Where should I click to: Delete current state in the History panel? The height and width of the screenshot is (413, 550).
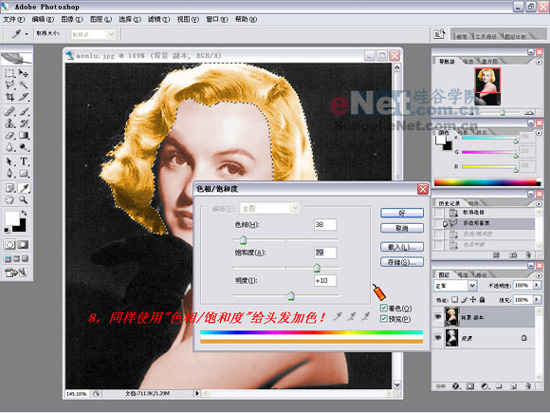point(528,255)
